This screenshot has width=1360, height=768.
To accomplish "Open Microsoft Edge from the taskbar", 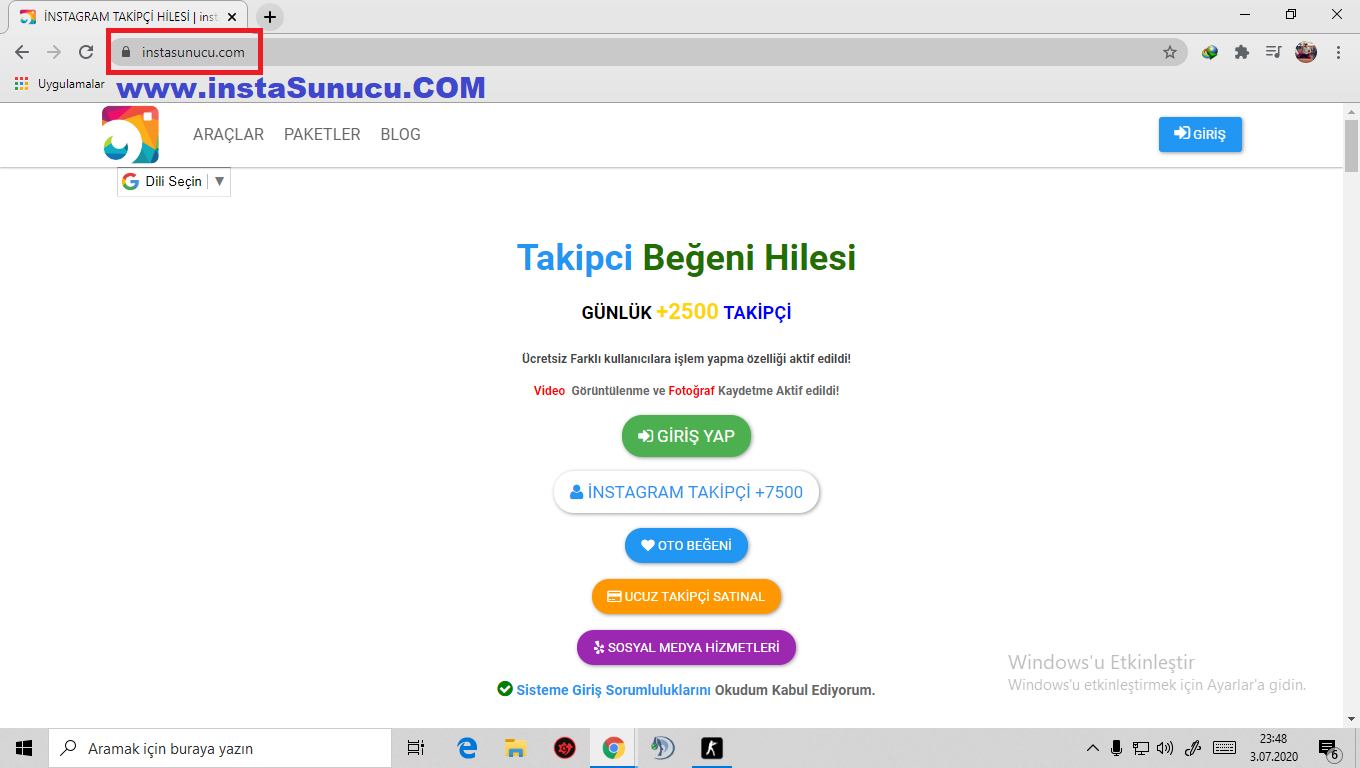I will 467,748.
